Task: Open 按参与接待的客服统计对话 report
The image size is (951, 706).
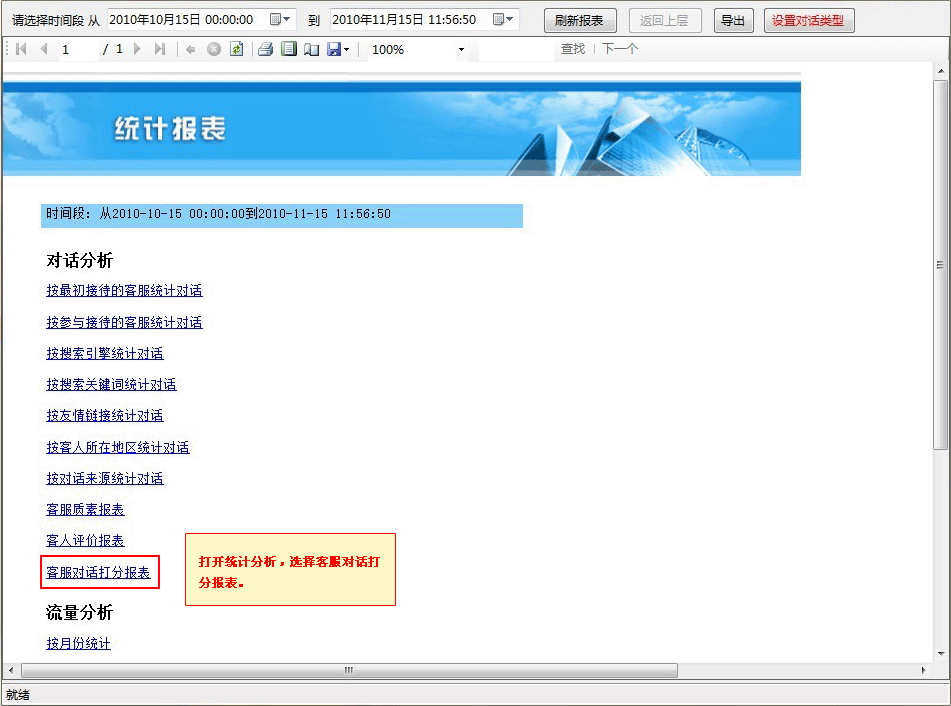Action: (x=124, y=323)
